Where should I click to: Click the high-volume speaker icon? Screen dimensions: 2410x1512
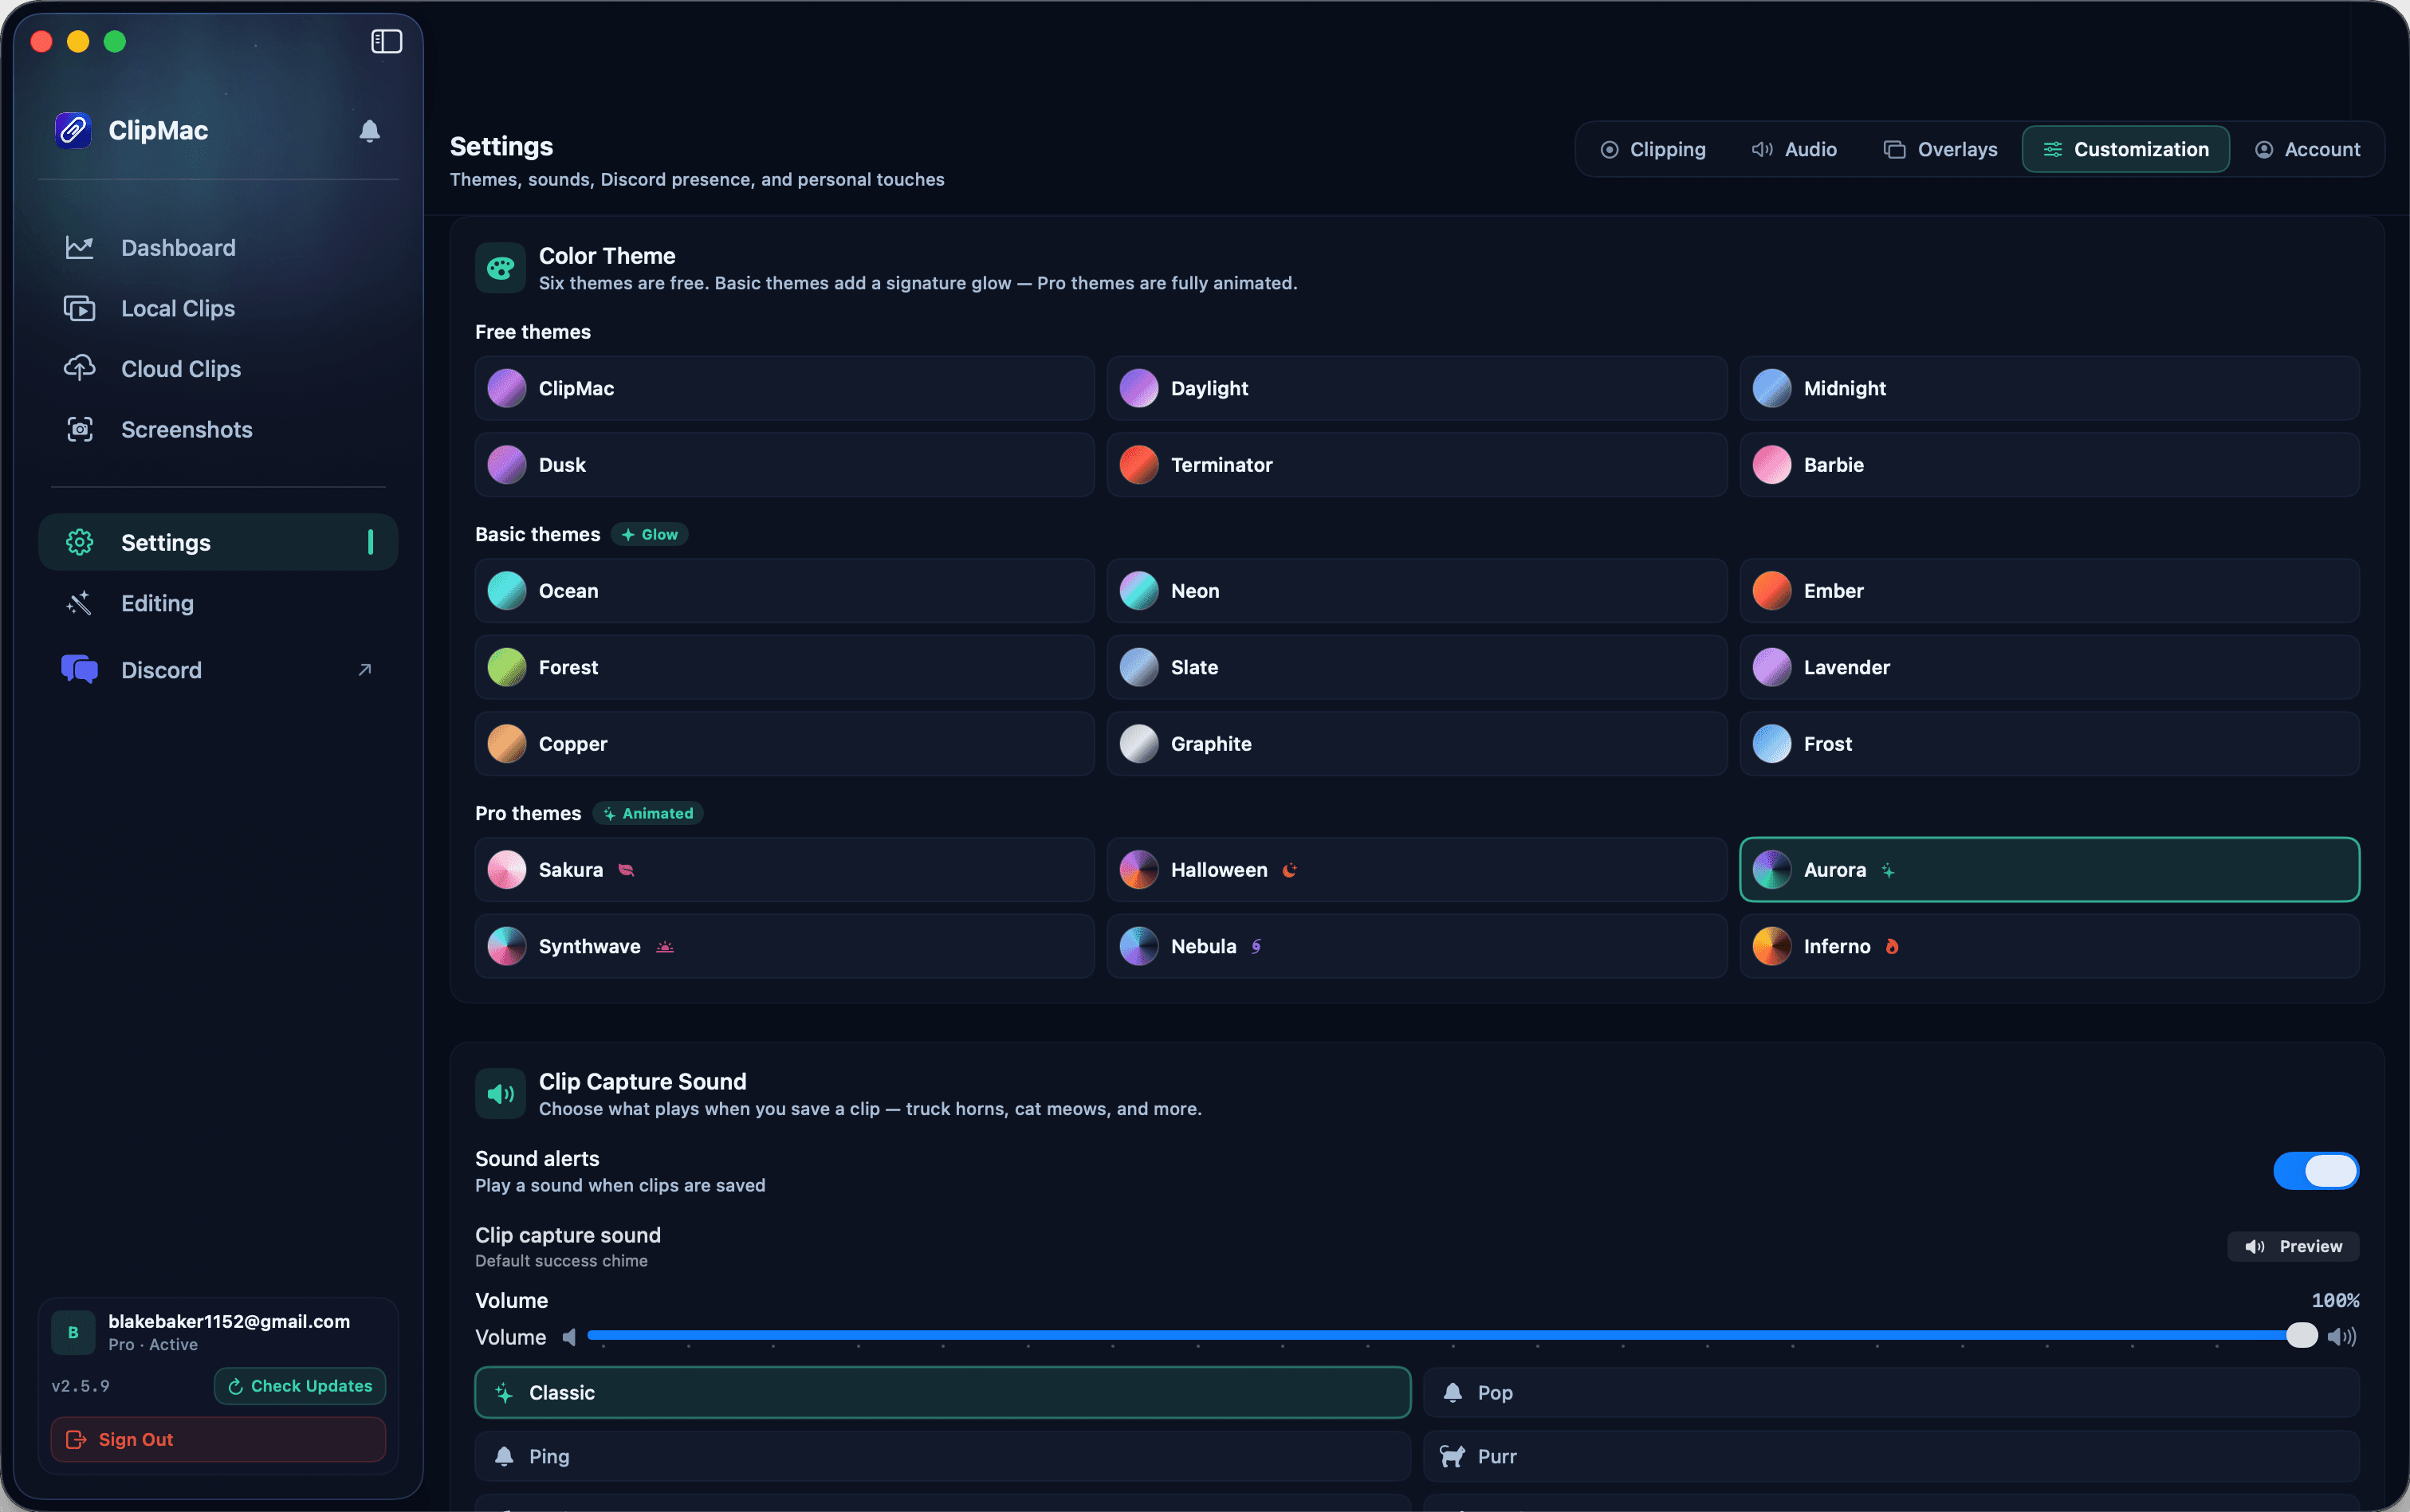point(2342,1337)
